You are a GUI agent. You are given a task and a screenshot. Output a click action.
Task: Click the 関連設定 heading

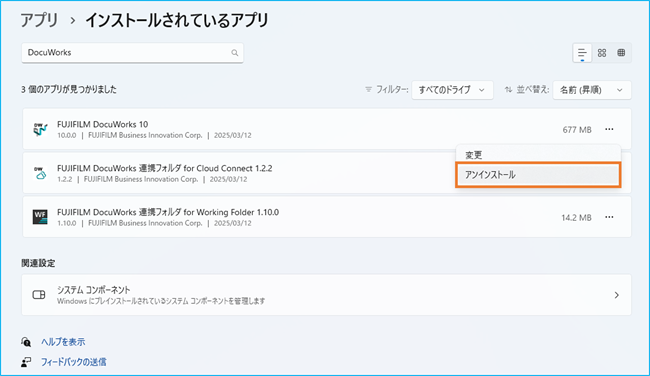tap(38, 263)
